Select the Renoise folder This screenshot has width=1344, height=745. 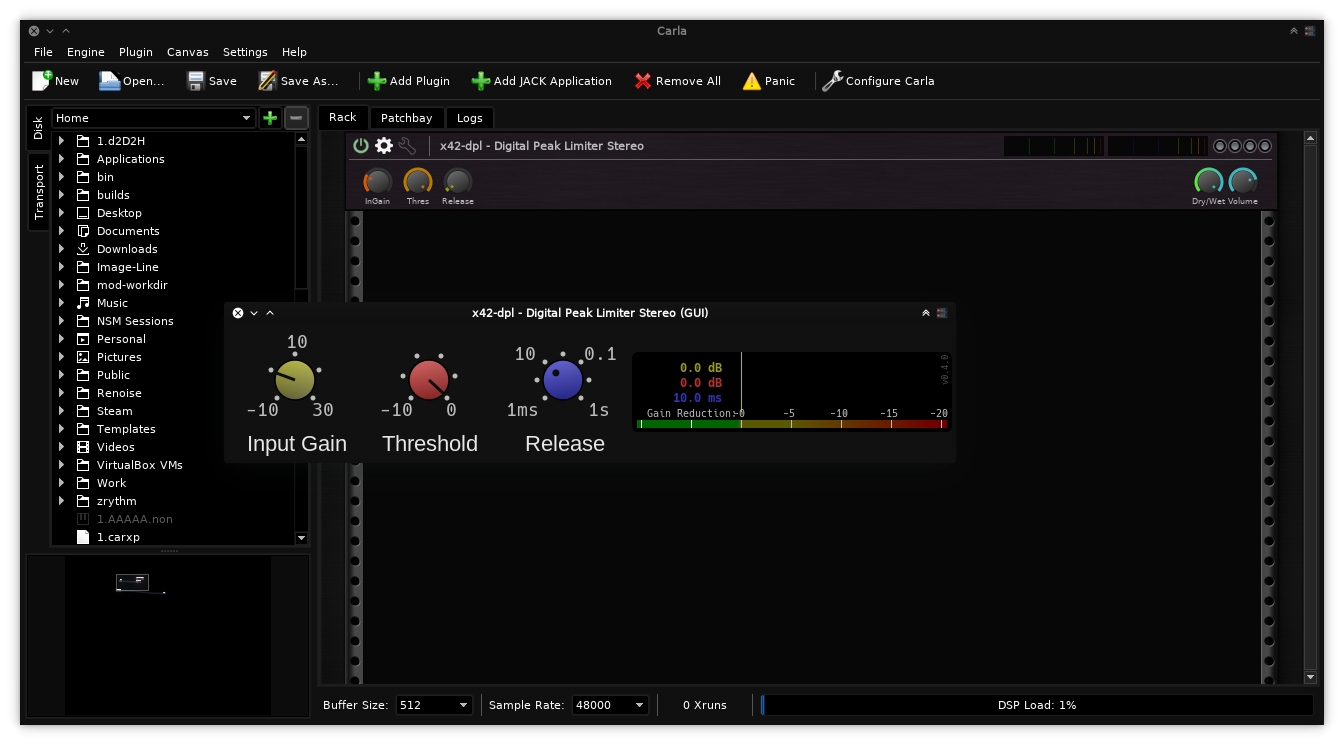pos(119,393)
